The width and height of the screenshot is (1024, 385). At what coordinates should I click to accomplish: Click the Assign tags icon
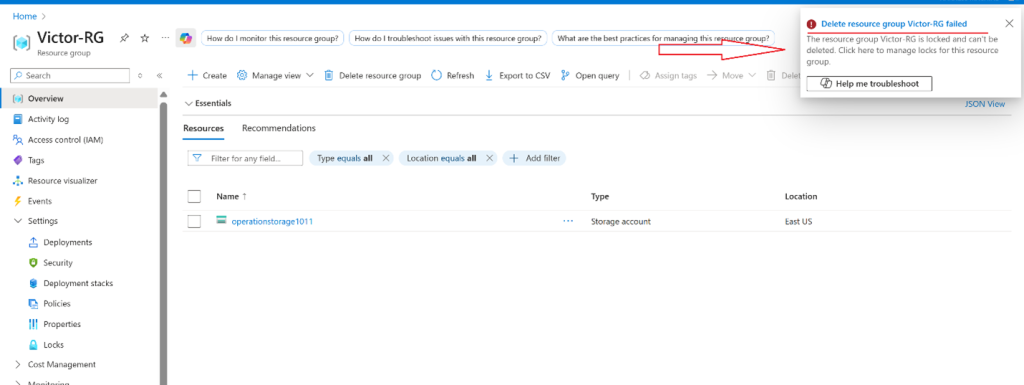pyautogui.click(x=645, y=76)
